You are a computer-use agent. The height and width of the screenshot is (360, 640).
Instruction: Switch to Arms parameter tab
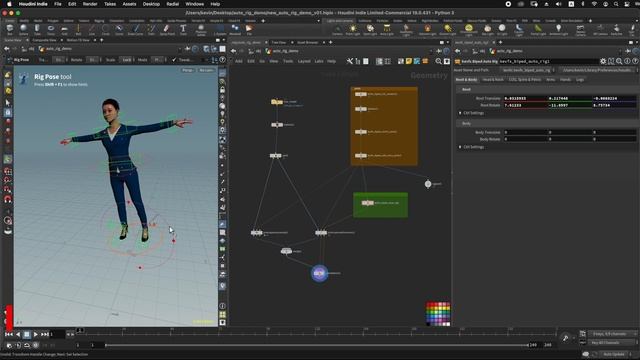point(550,80)
